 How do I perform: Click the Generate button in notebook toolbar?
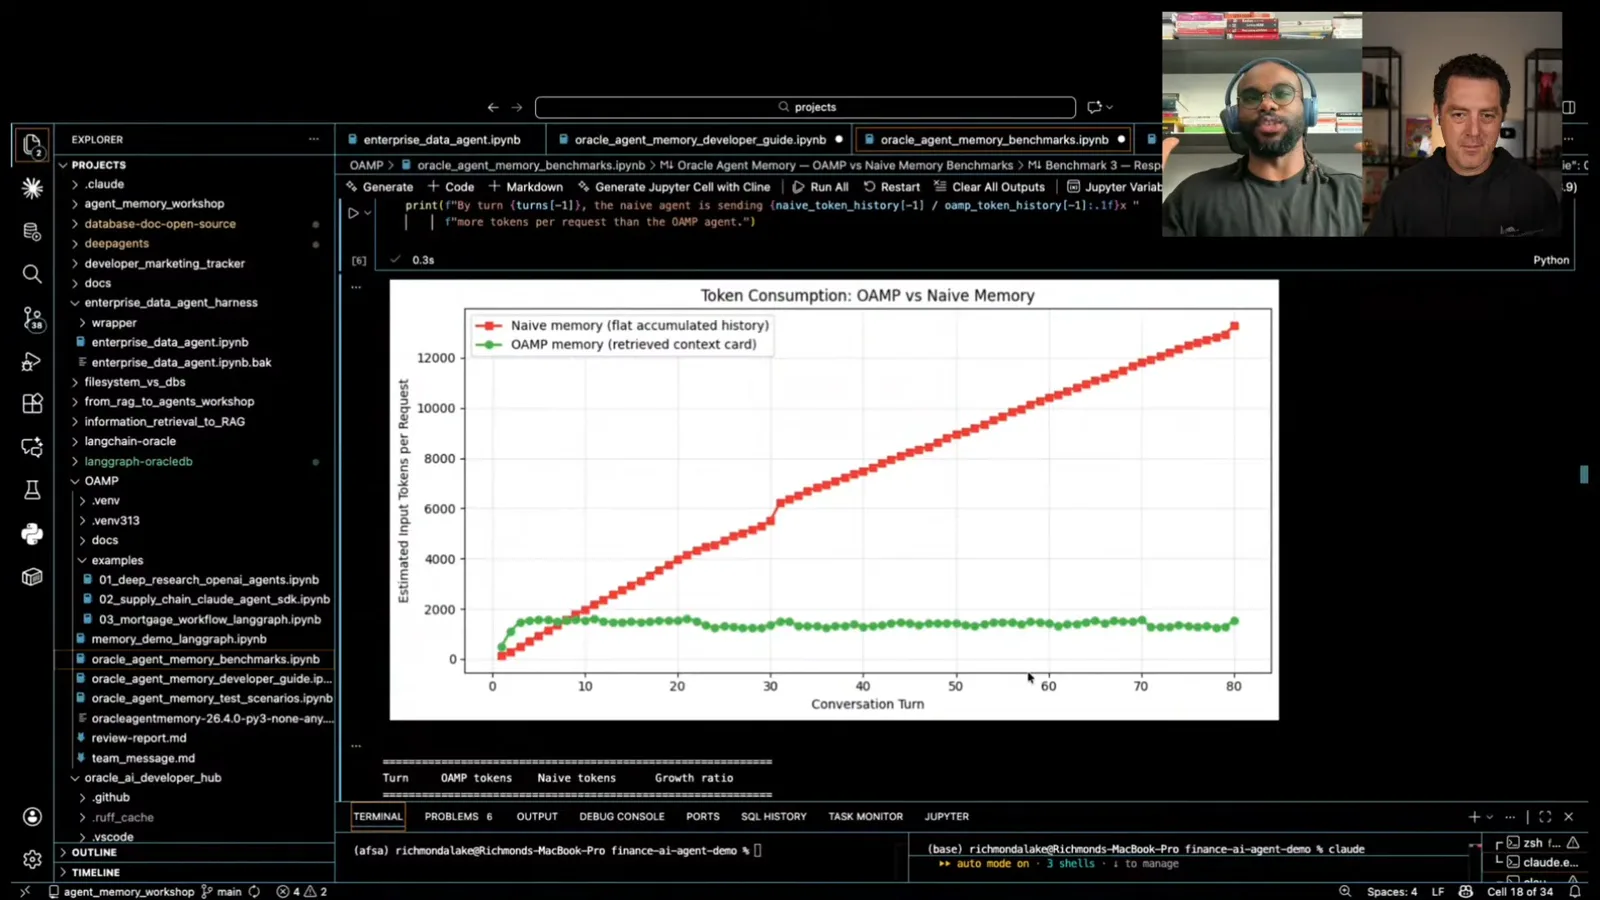tap(379, 187)
